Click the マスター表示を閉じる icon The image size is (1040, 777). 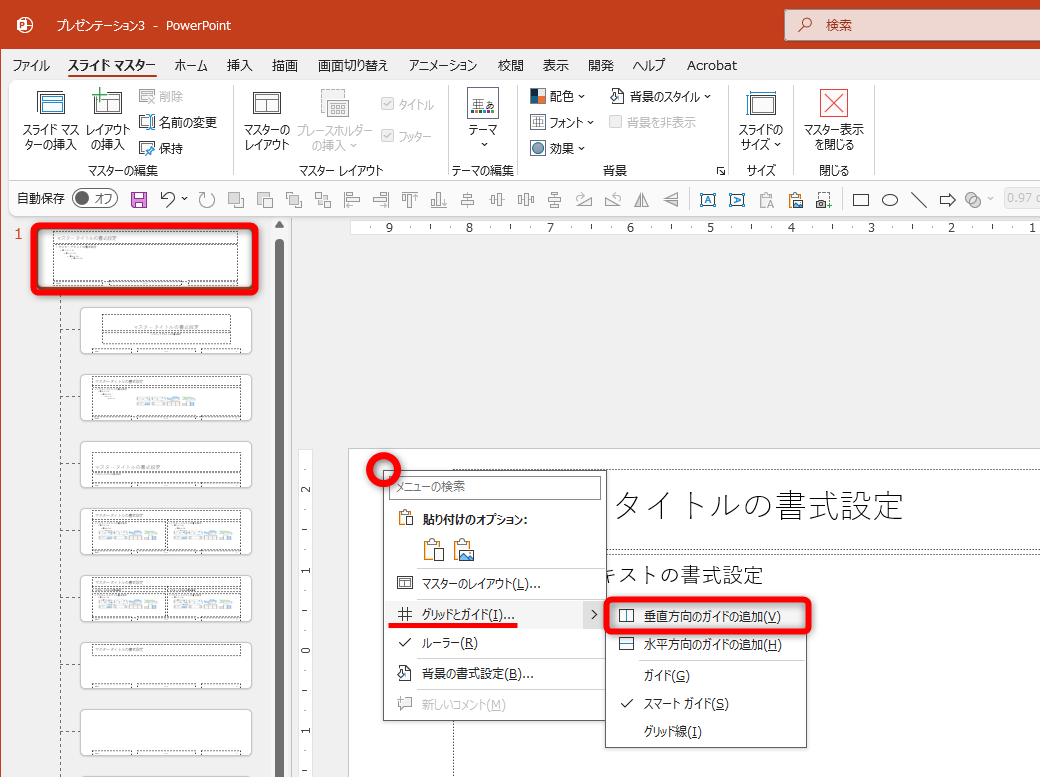click(833, 120)
